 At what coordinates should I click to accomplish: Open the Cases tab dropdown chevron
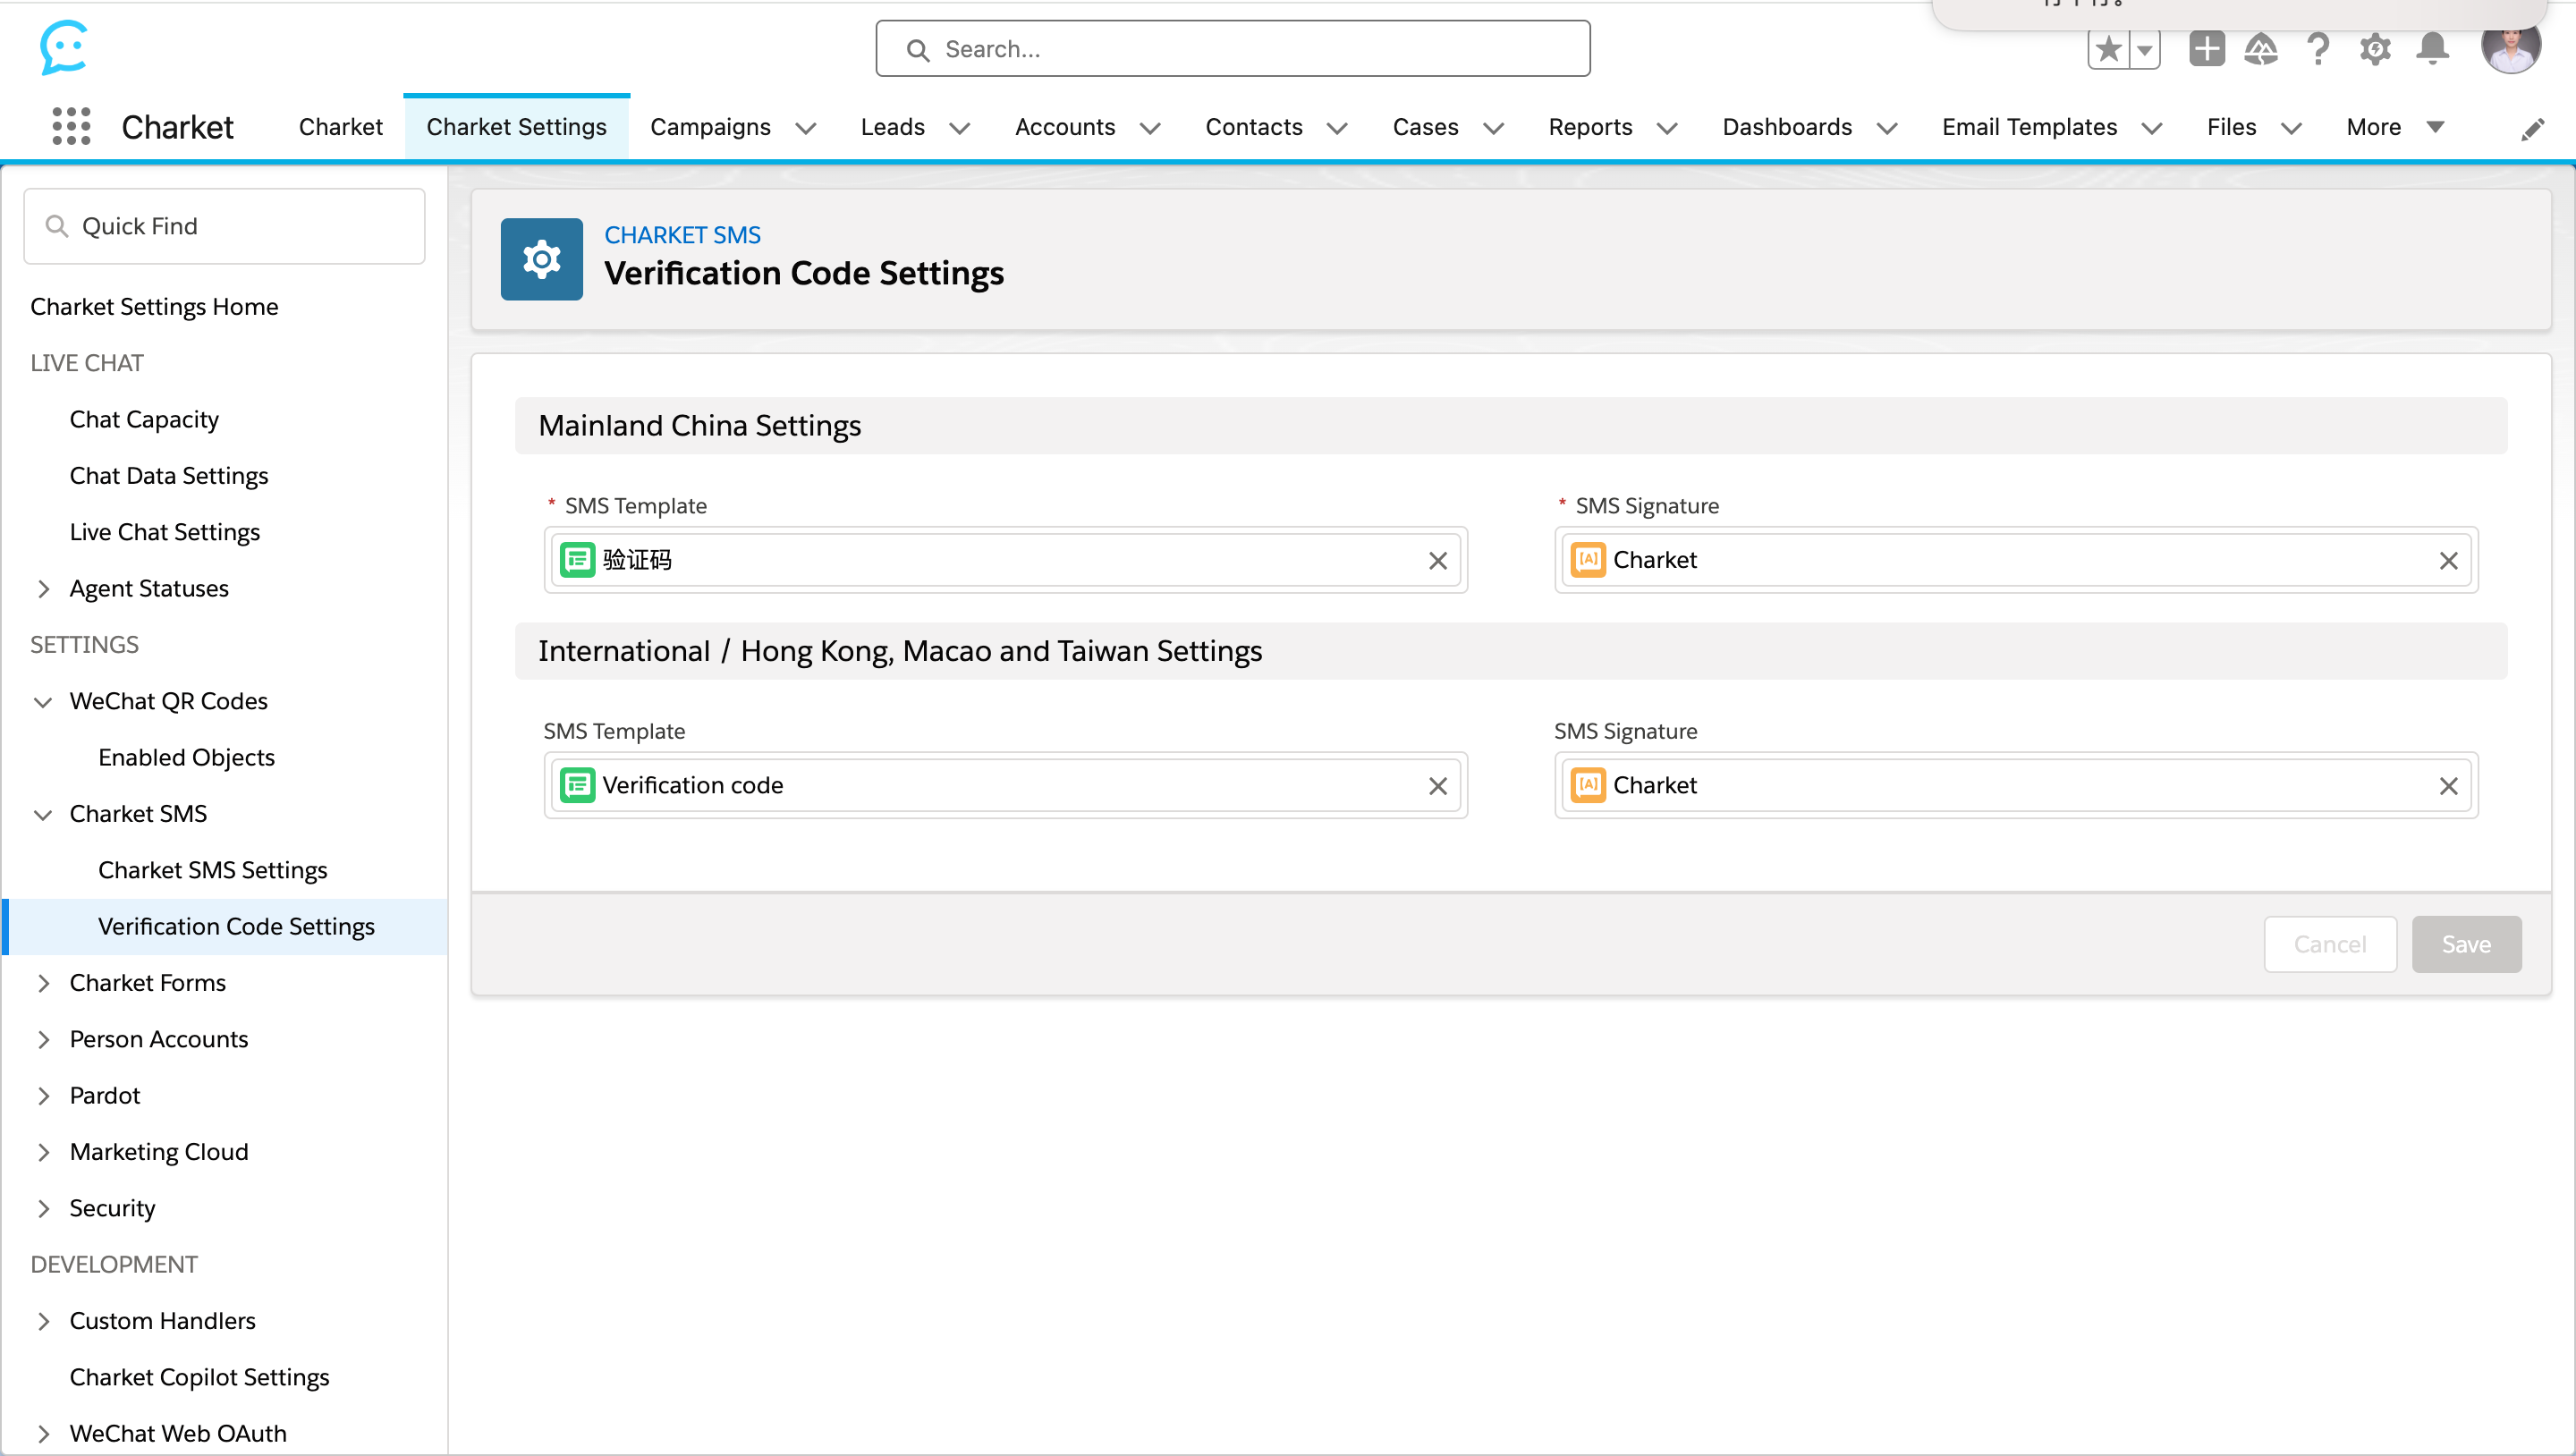click(x=1493, y=129)
